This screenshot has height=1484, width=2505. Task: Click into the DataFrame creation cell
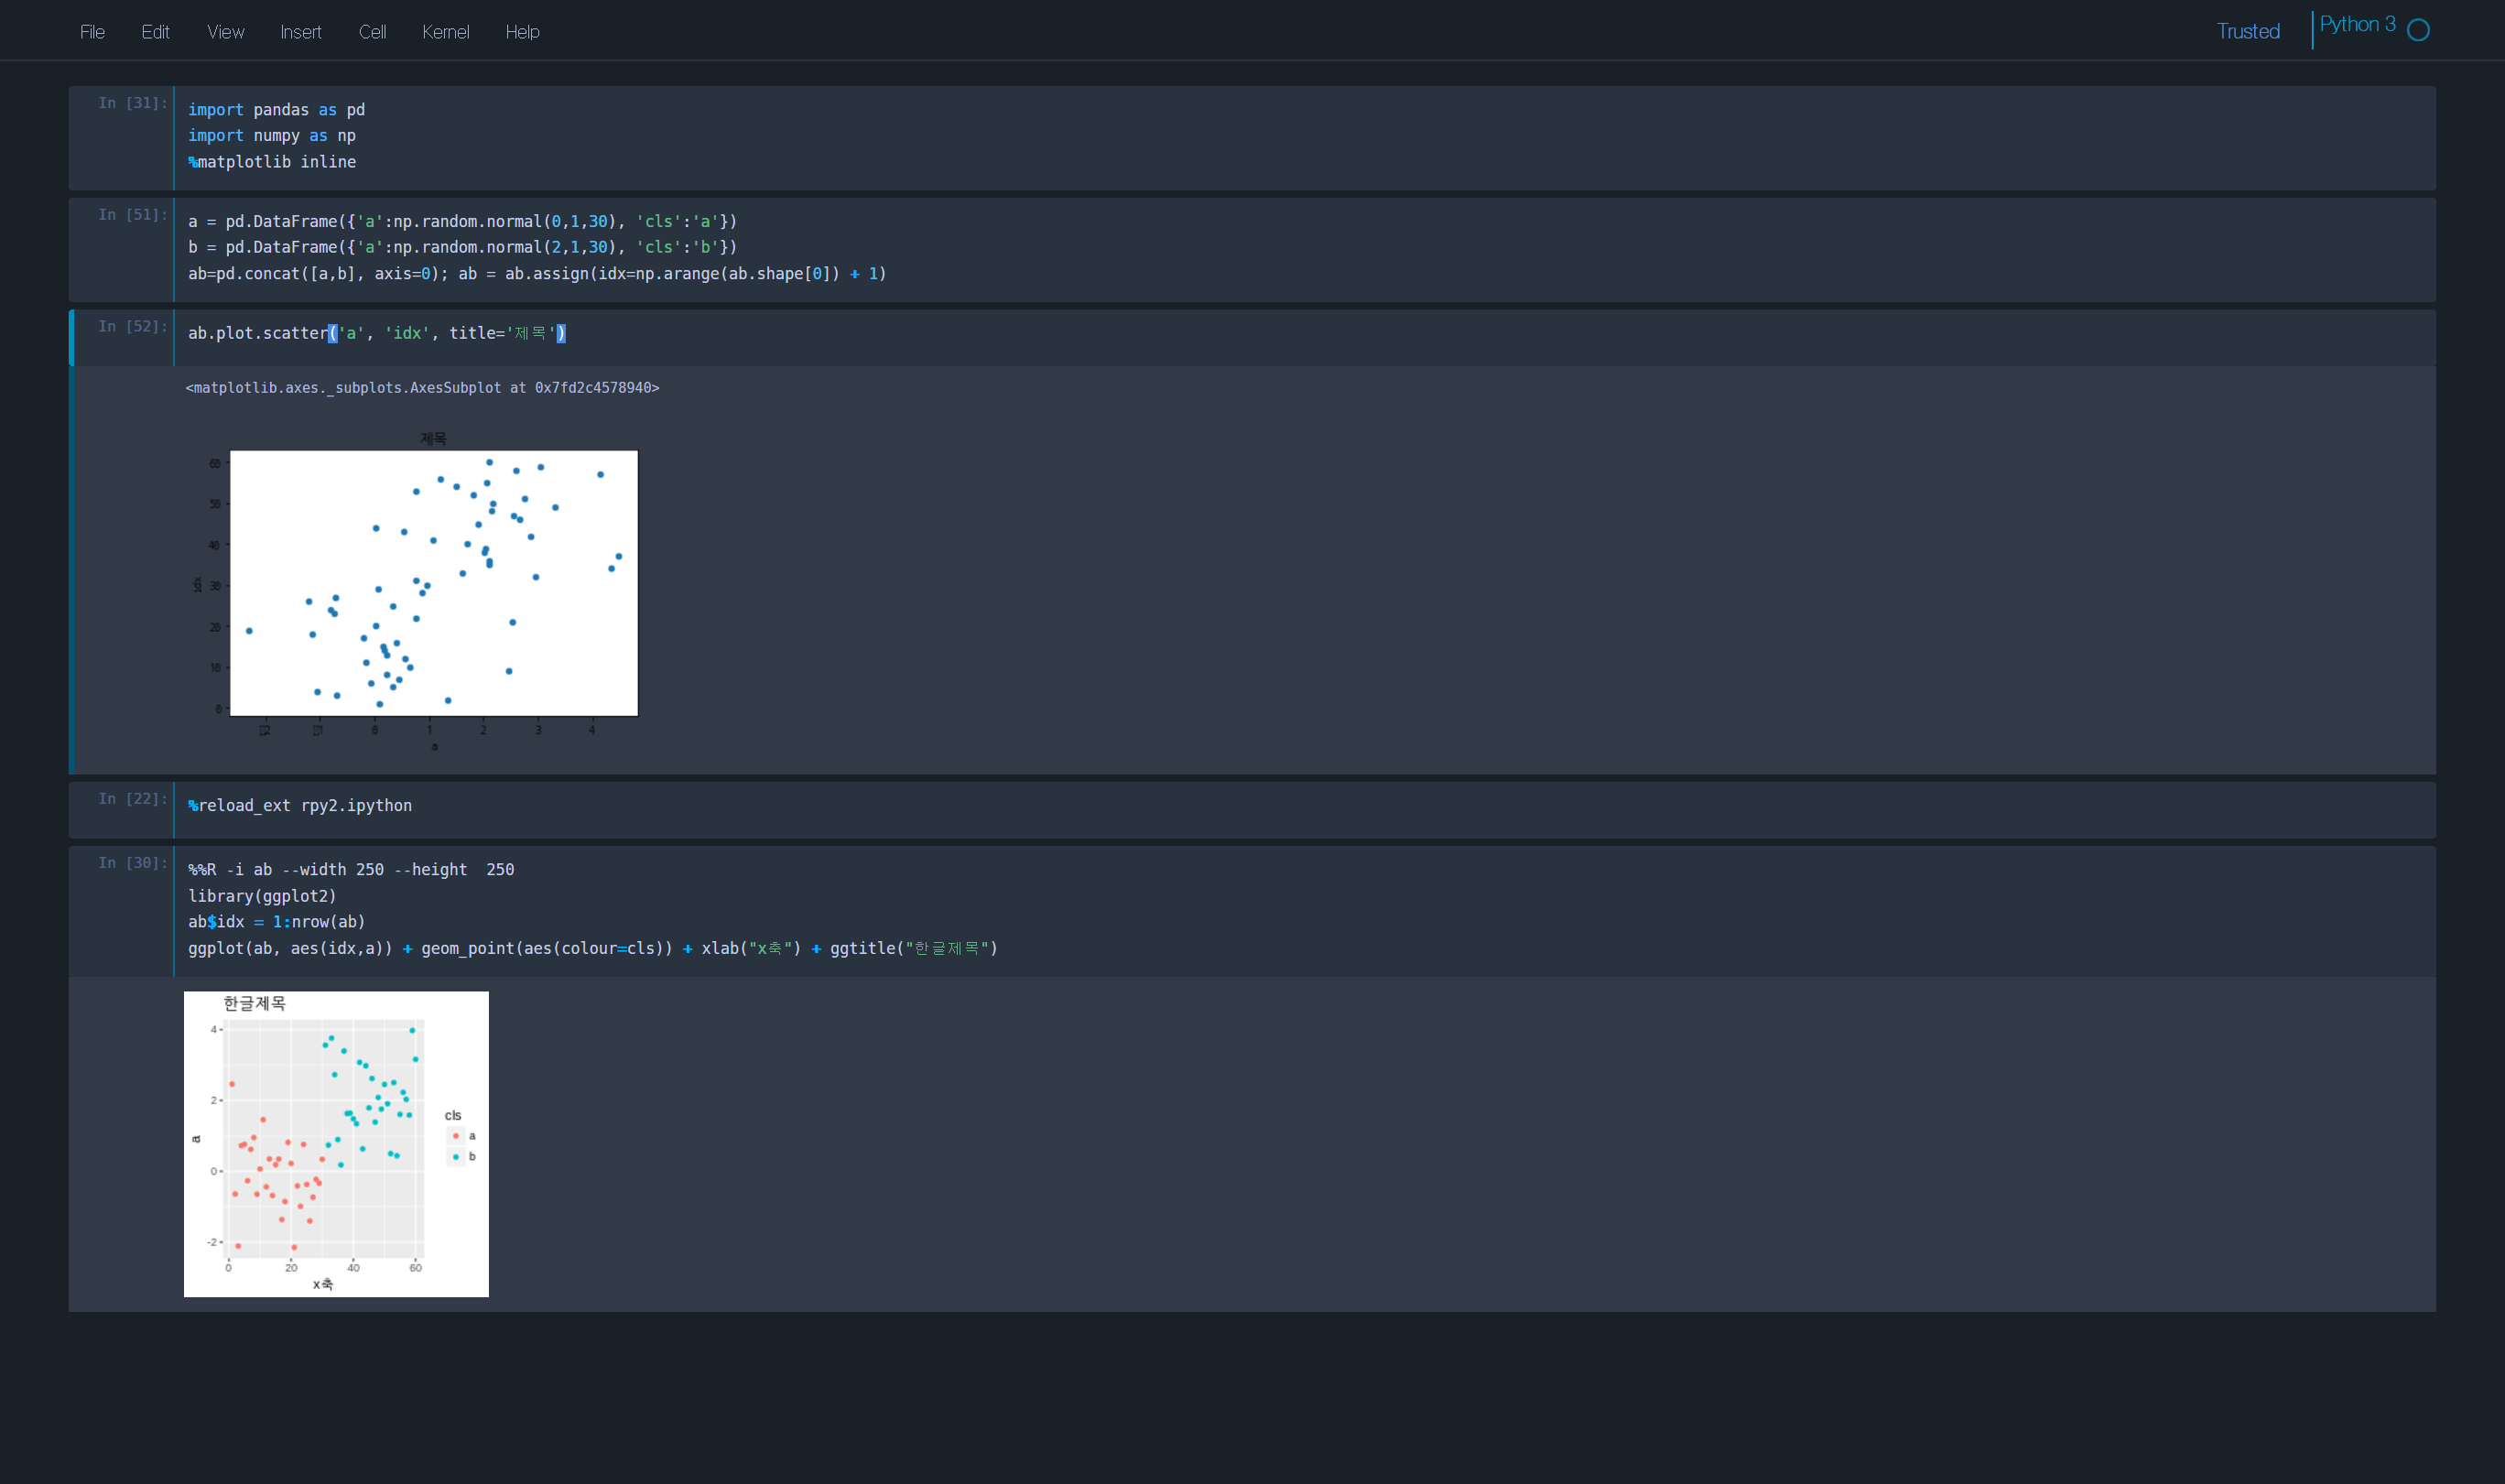(x=1200, y=247)
